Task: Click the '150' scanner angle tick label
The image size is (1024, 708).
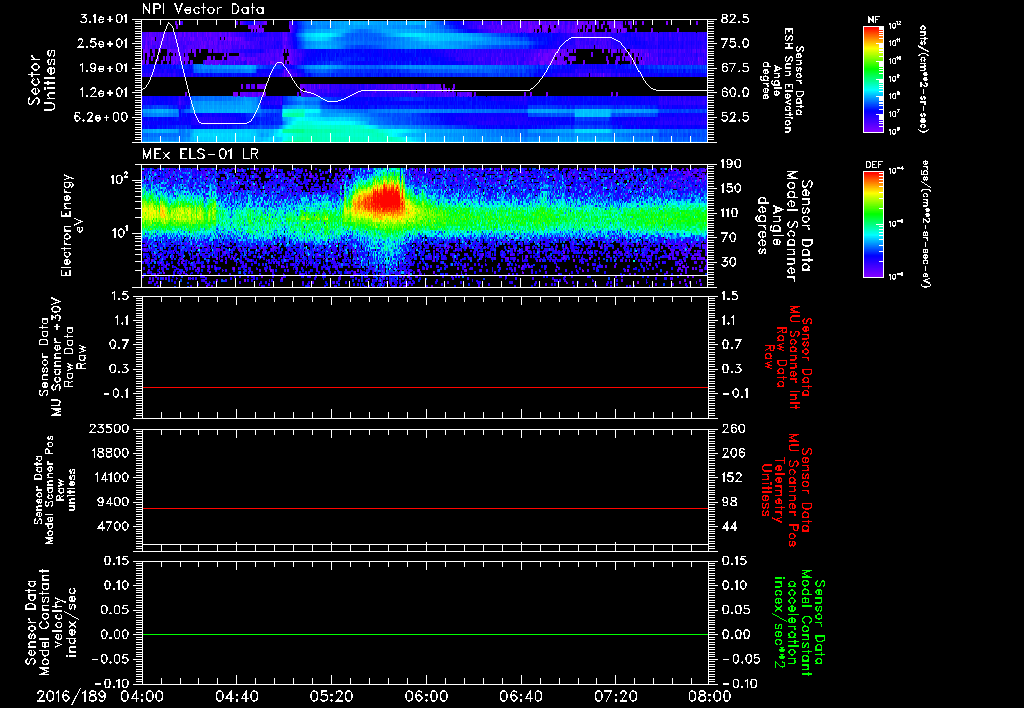Action: tap(733, 189)
